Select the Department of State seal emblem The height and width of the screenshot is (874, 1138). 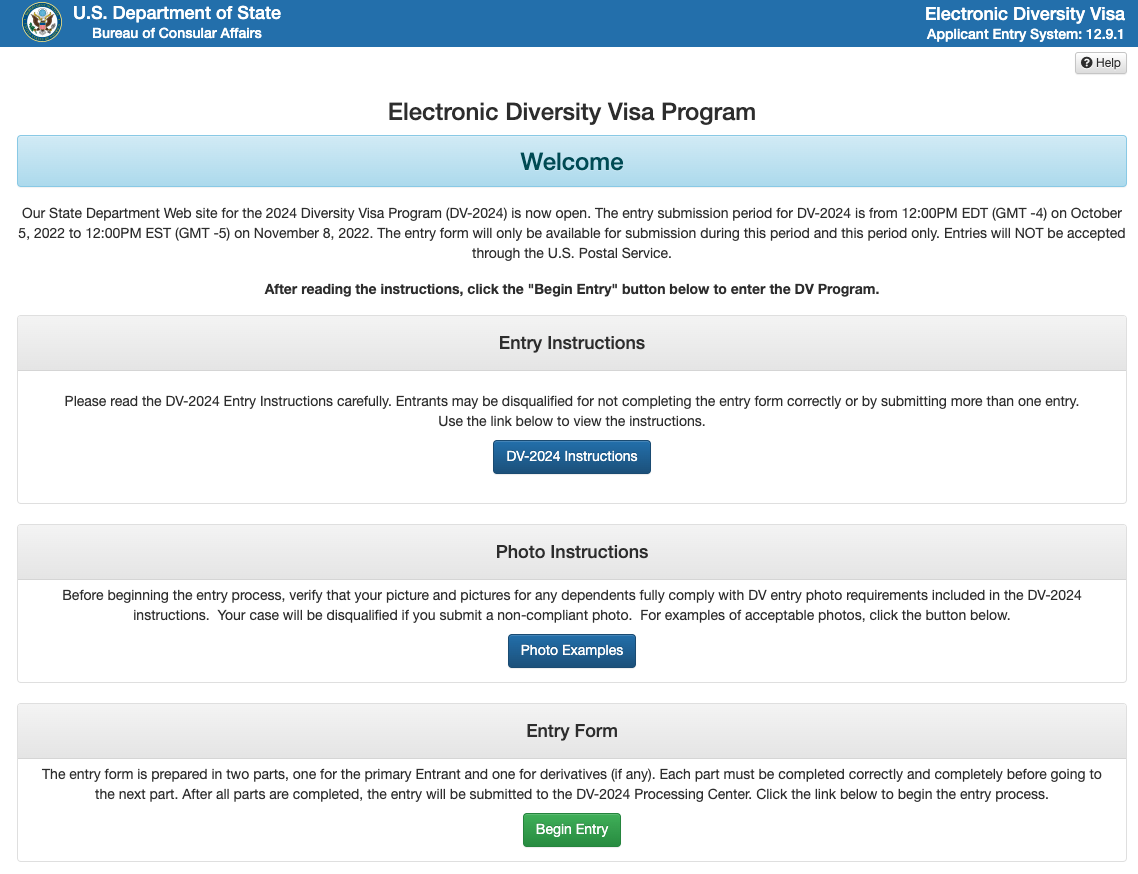point(42,22)
